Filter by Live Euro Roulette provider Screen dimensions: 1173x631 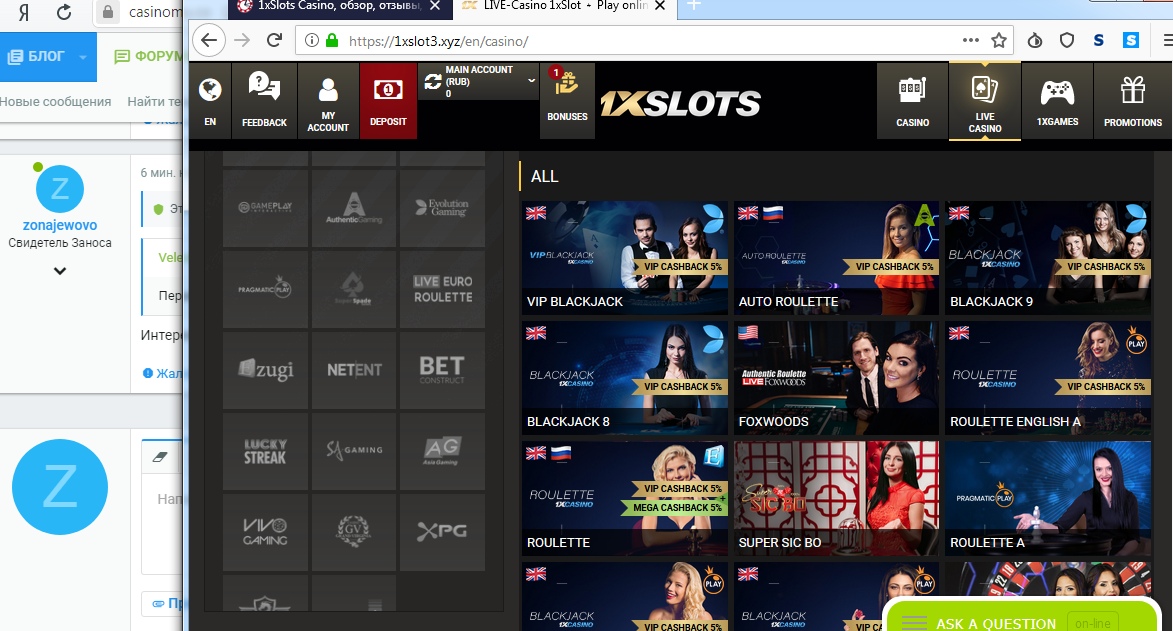(442, 289)
